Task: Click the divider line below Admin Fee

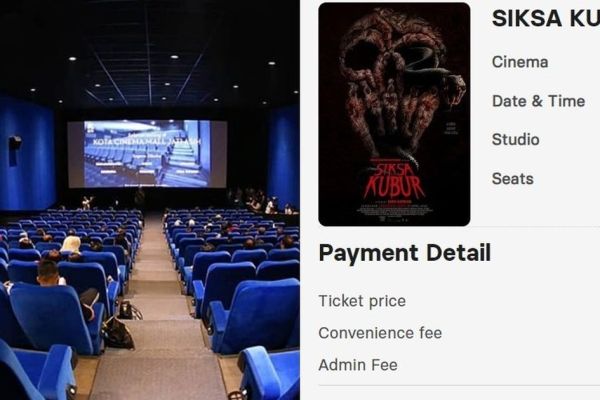Action: coord(459,385)
